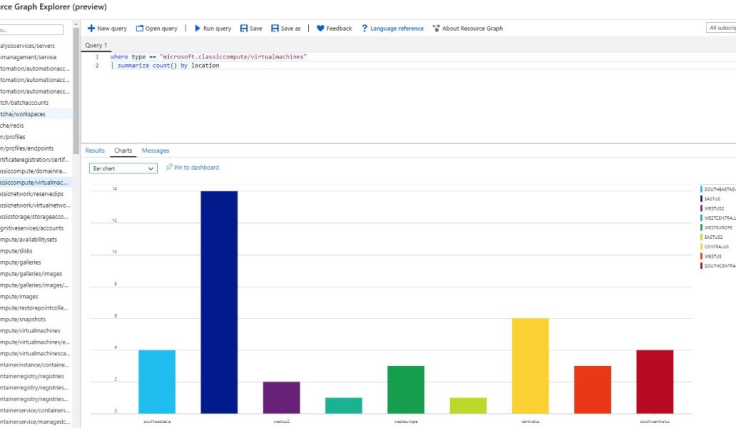Click the New query plus icon

pyautogui.click(x=91, y=29)
